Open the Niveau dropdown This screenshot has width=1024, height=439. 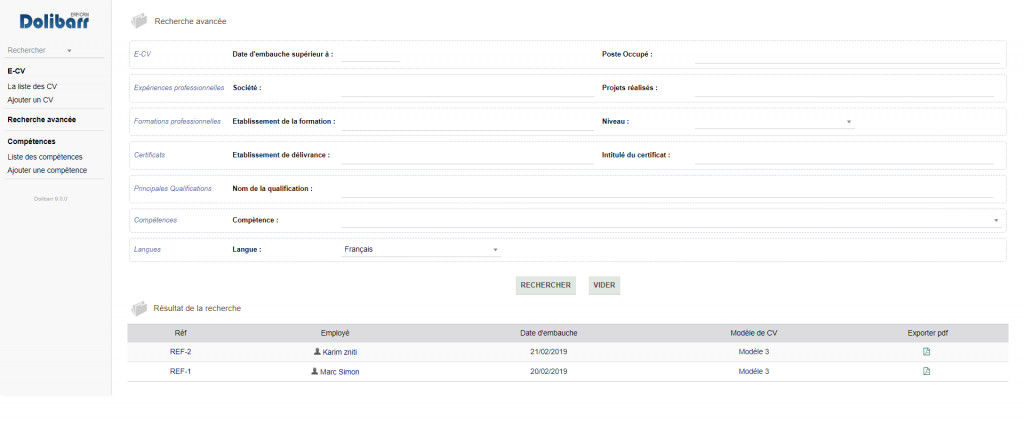coord(774,122)
